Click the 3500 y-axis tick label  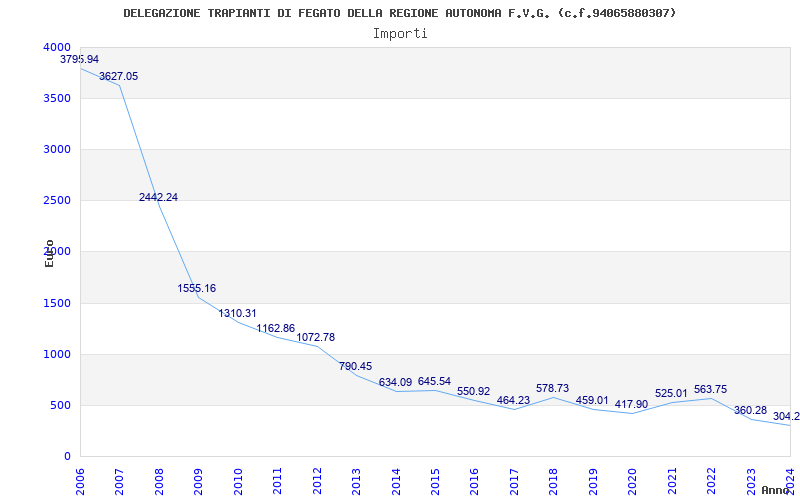click(57, 98)
